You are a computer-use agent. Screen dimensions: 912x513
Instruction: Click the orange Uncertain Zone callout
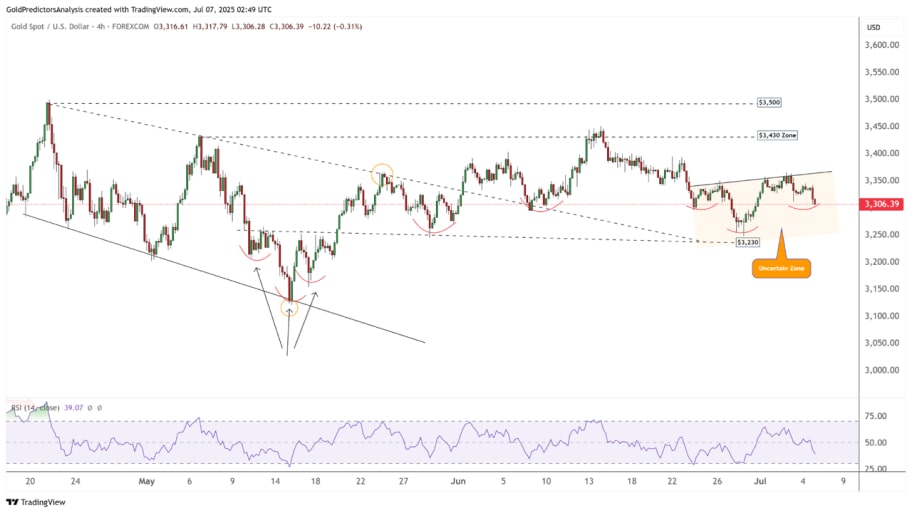(781, 268)
